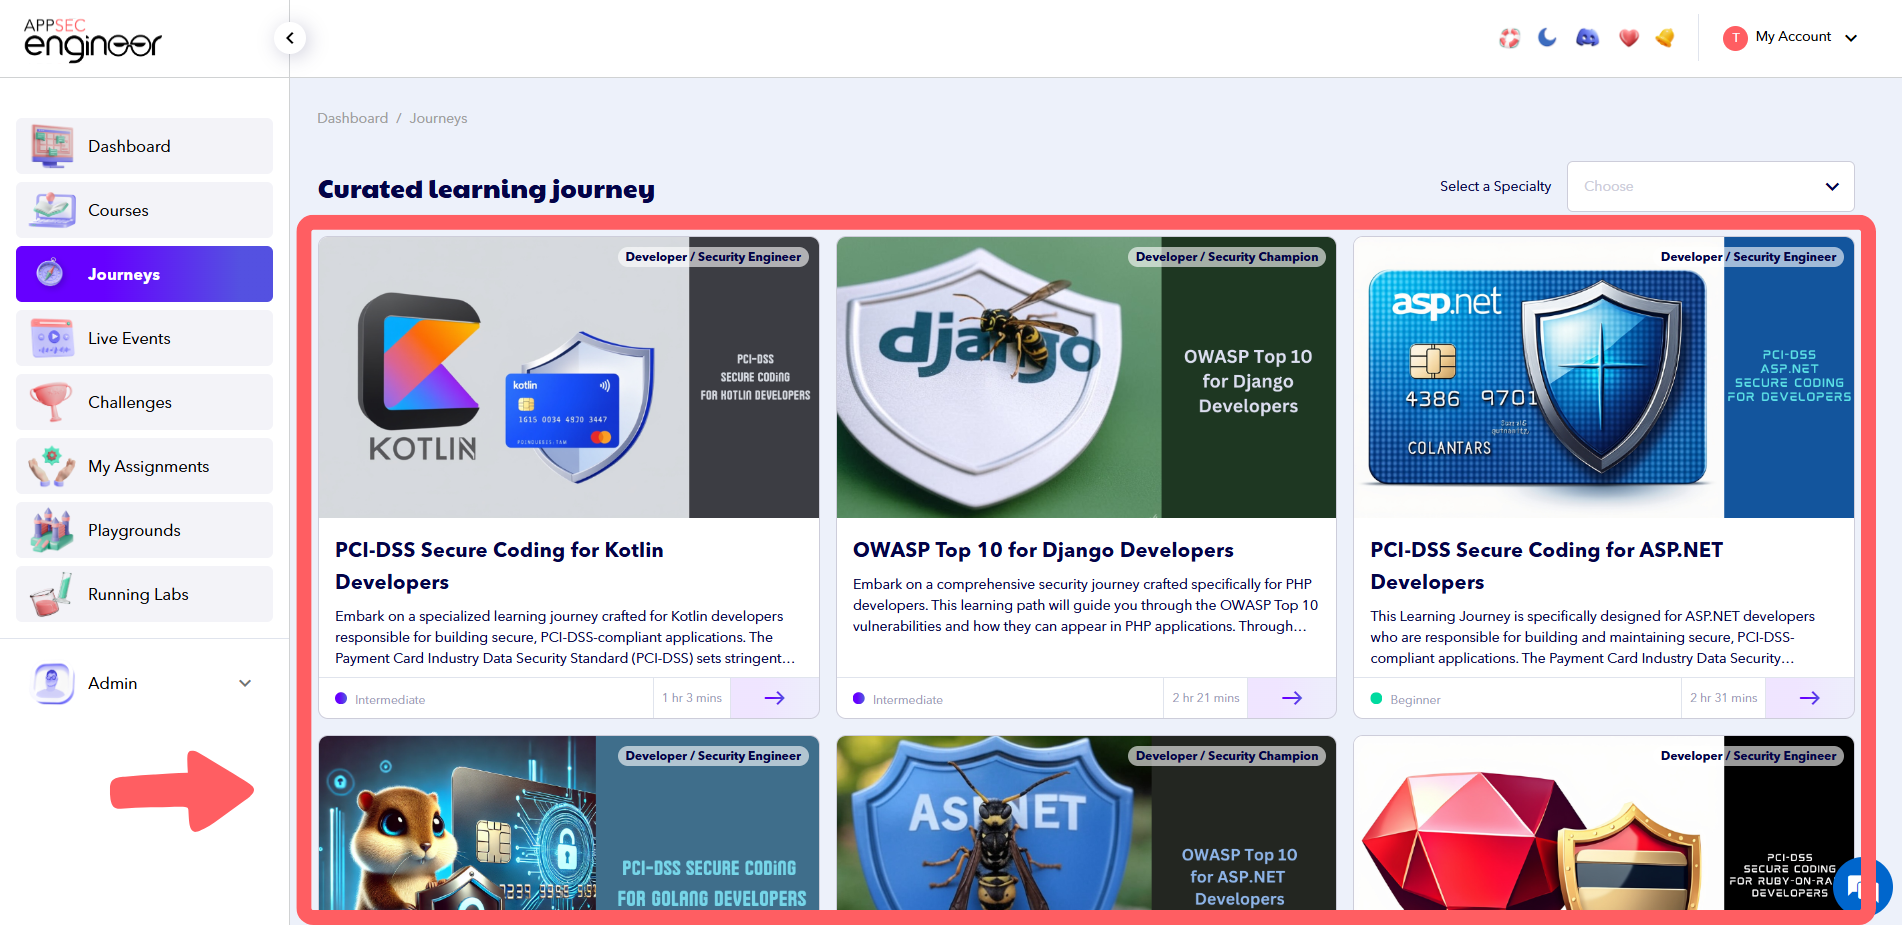Open the OWASP Top 10 Django journey arrow
The width and height of the screenshot is (1902, 925).
pyautogui.click(x=1291, y=697)
